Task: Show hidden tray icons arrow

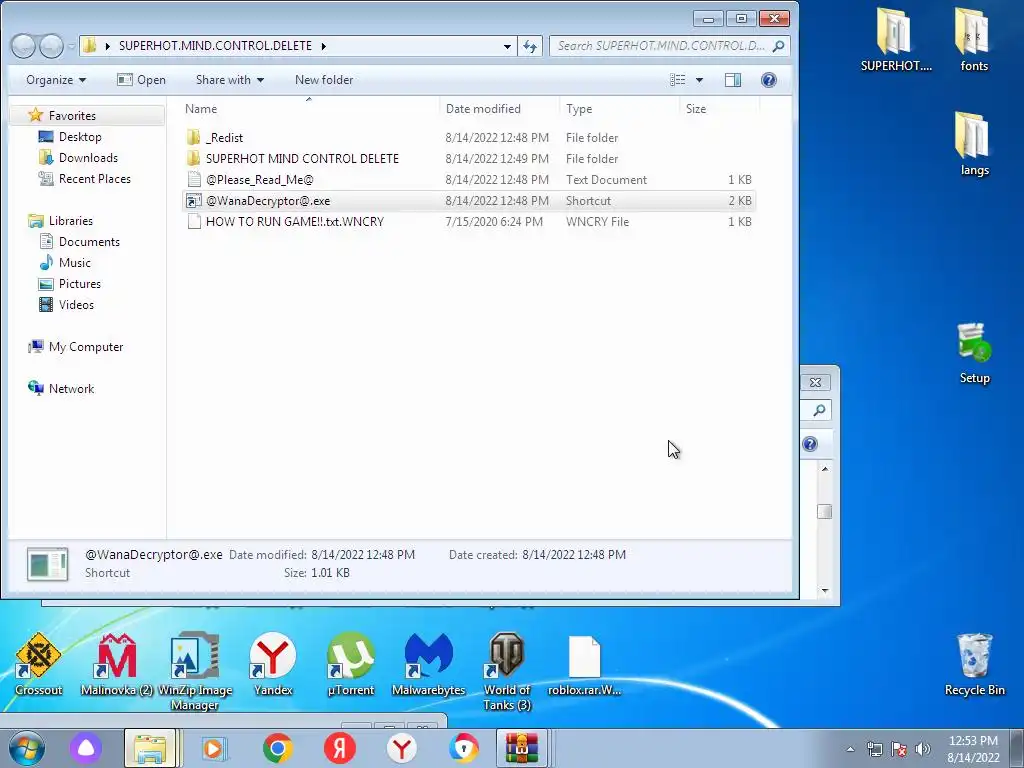Action: (850, 749)
